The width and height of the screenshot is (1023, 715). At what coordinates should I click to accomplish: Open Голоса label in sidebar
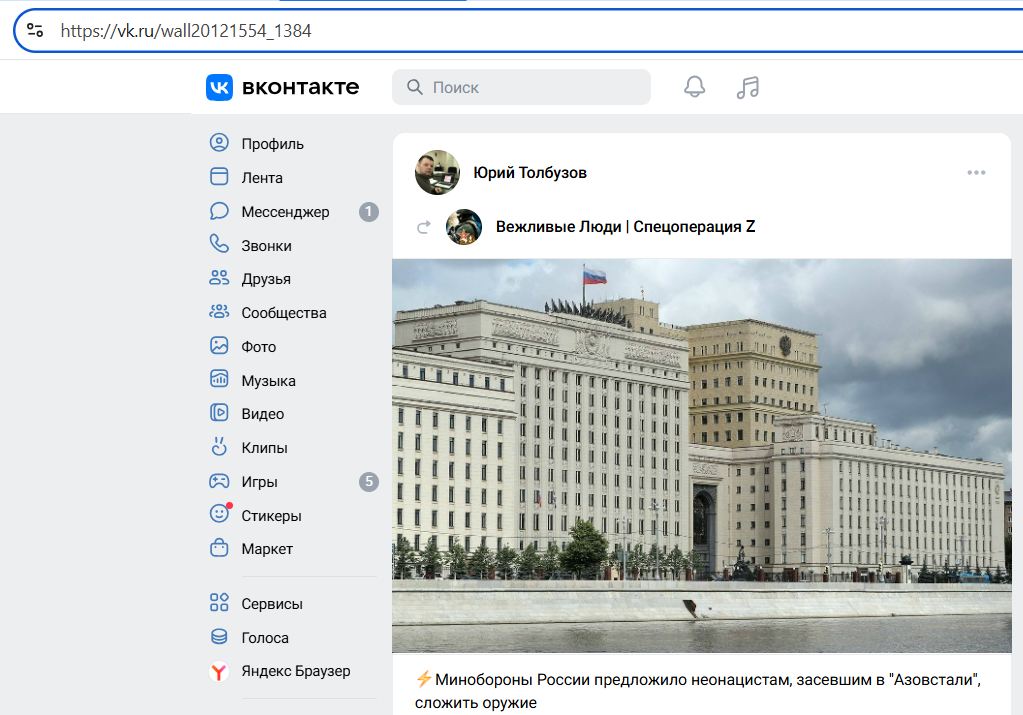coord(265,638)
